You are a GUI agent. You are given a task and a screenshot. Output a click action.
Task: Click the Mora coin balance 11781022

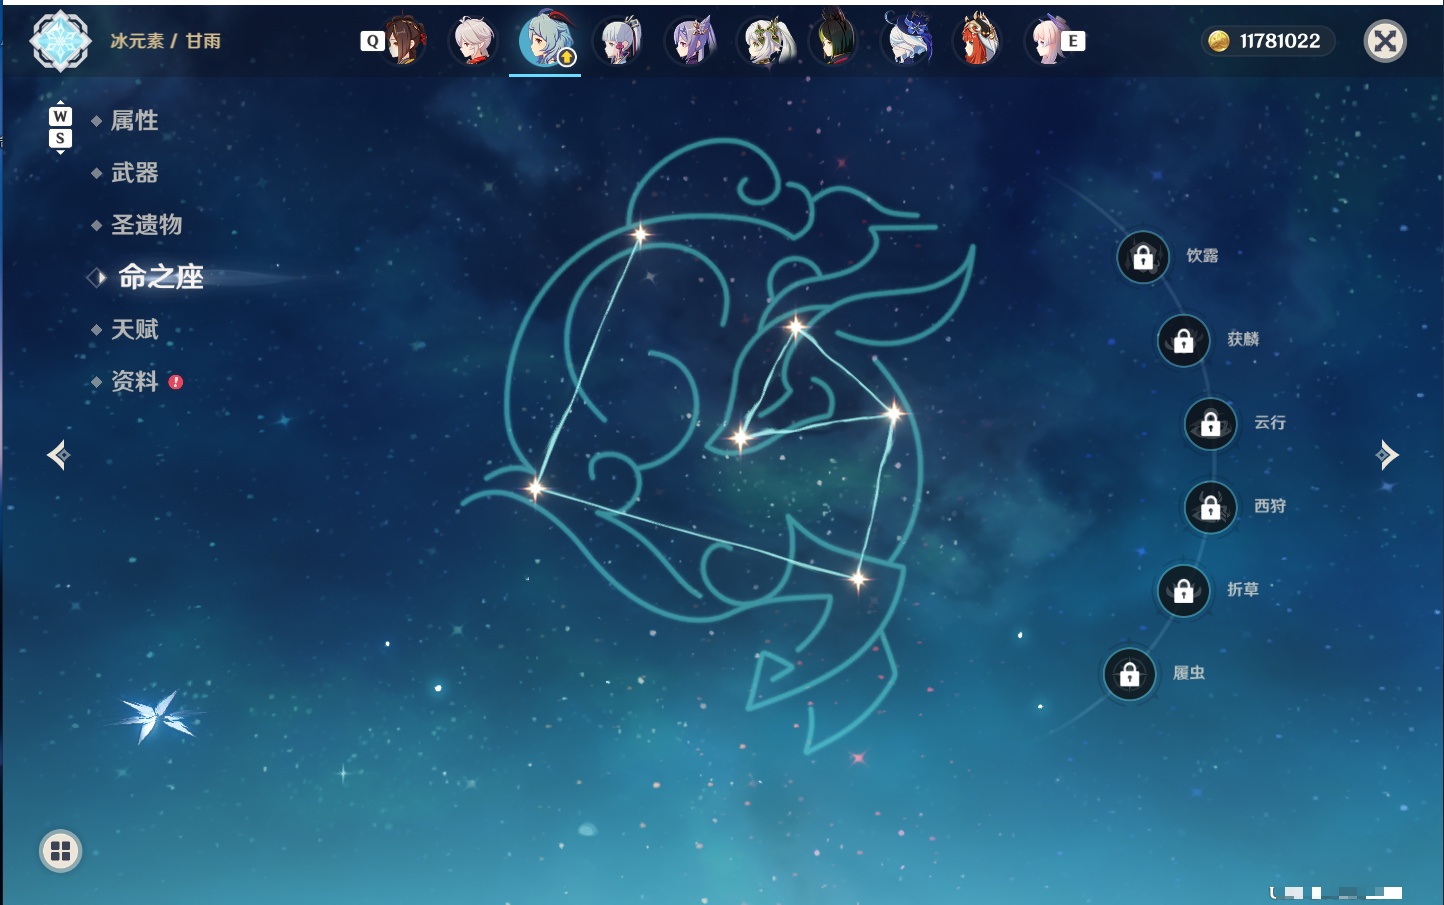(1268, 41)
